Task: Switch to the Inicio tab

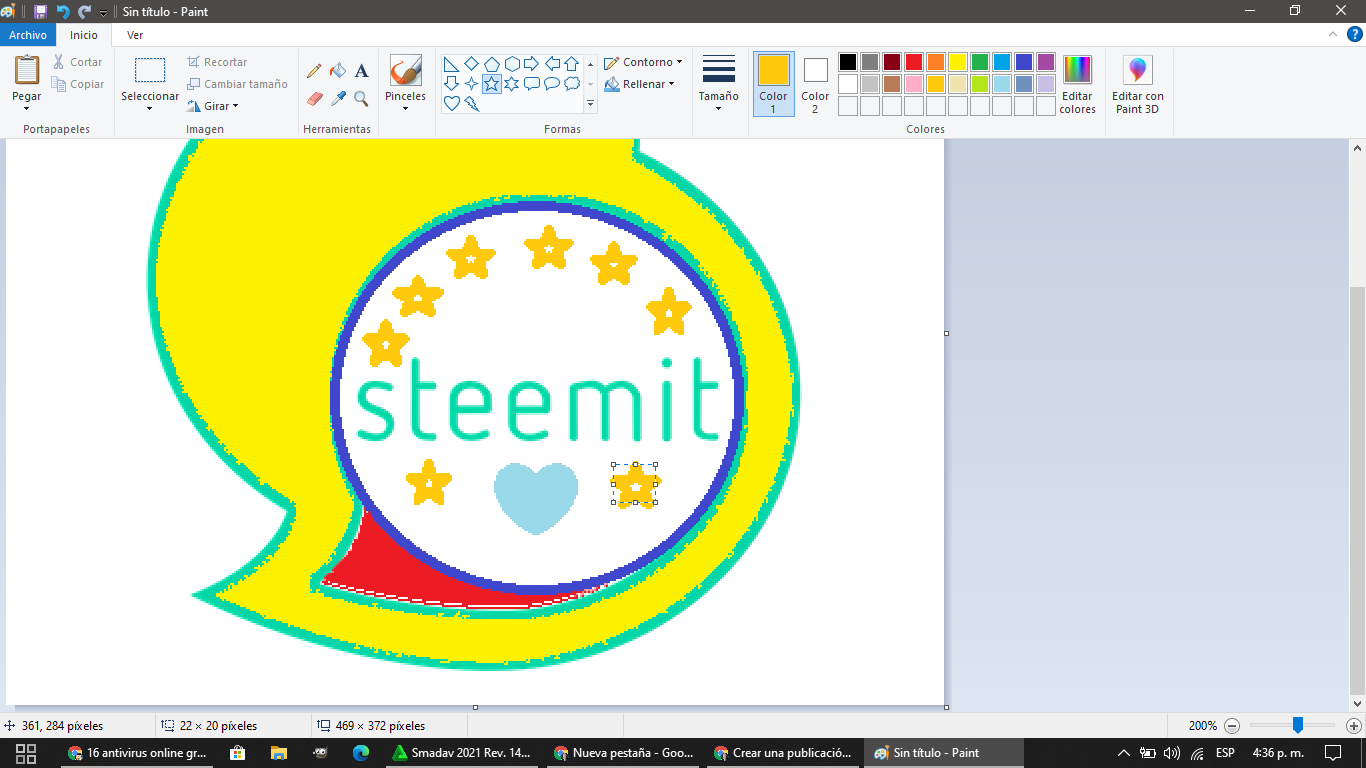Action: coord(84,35)
